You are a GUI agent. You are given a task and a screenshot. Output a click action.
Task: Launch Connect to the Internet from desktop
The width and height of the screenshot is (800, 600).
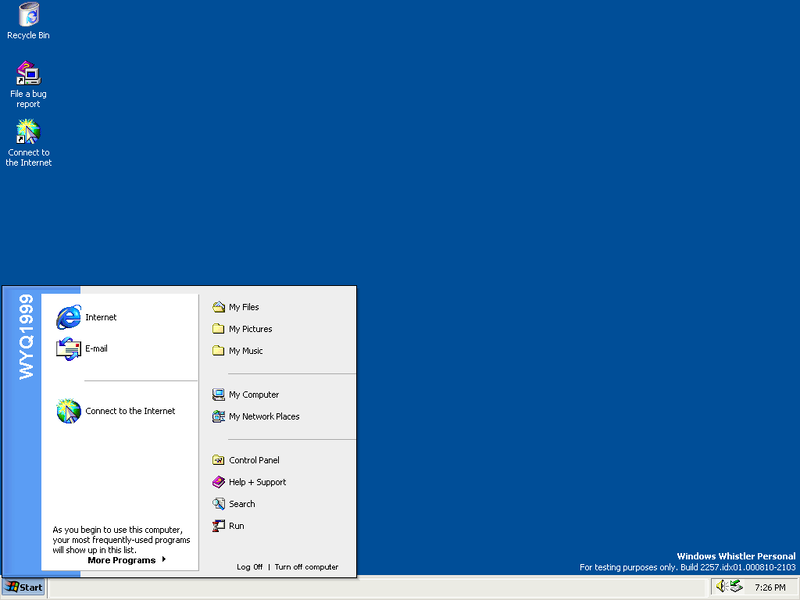point(28,135)
